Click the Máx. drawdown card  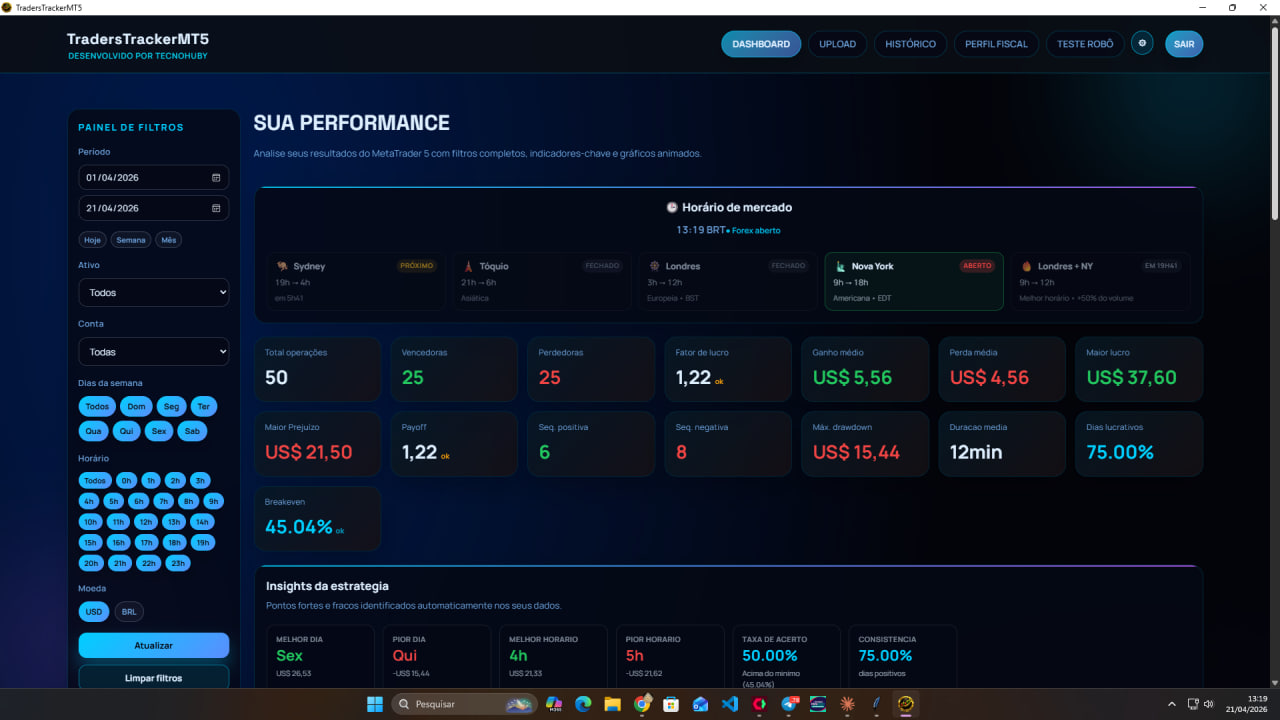(865, 444)
